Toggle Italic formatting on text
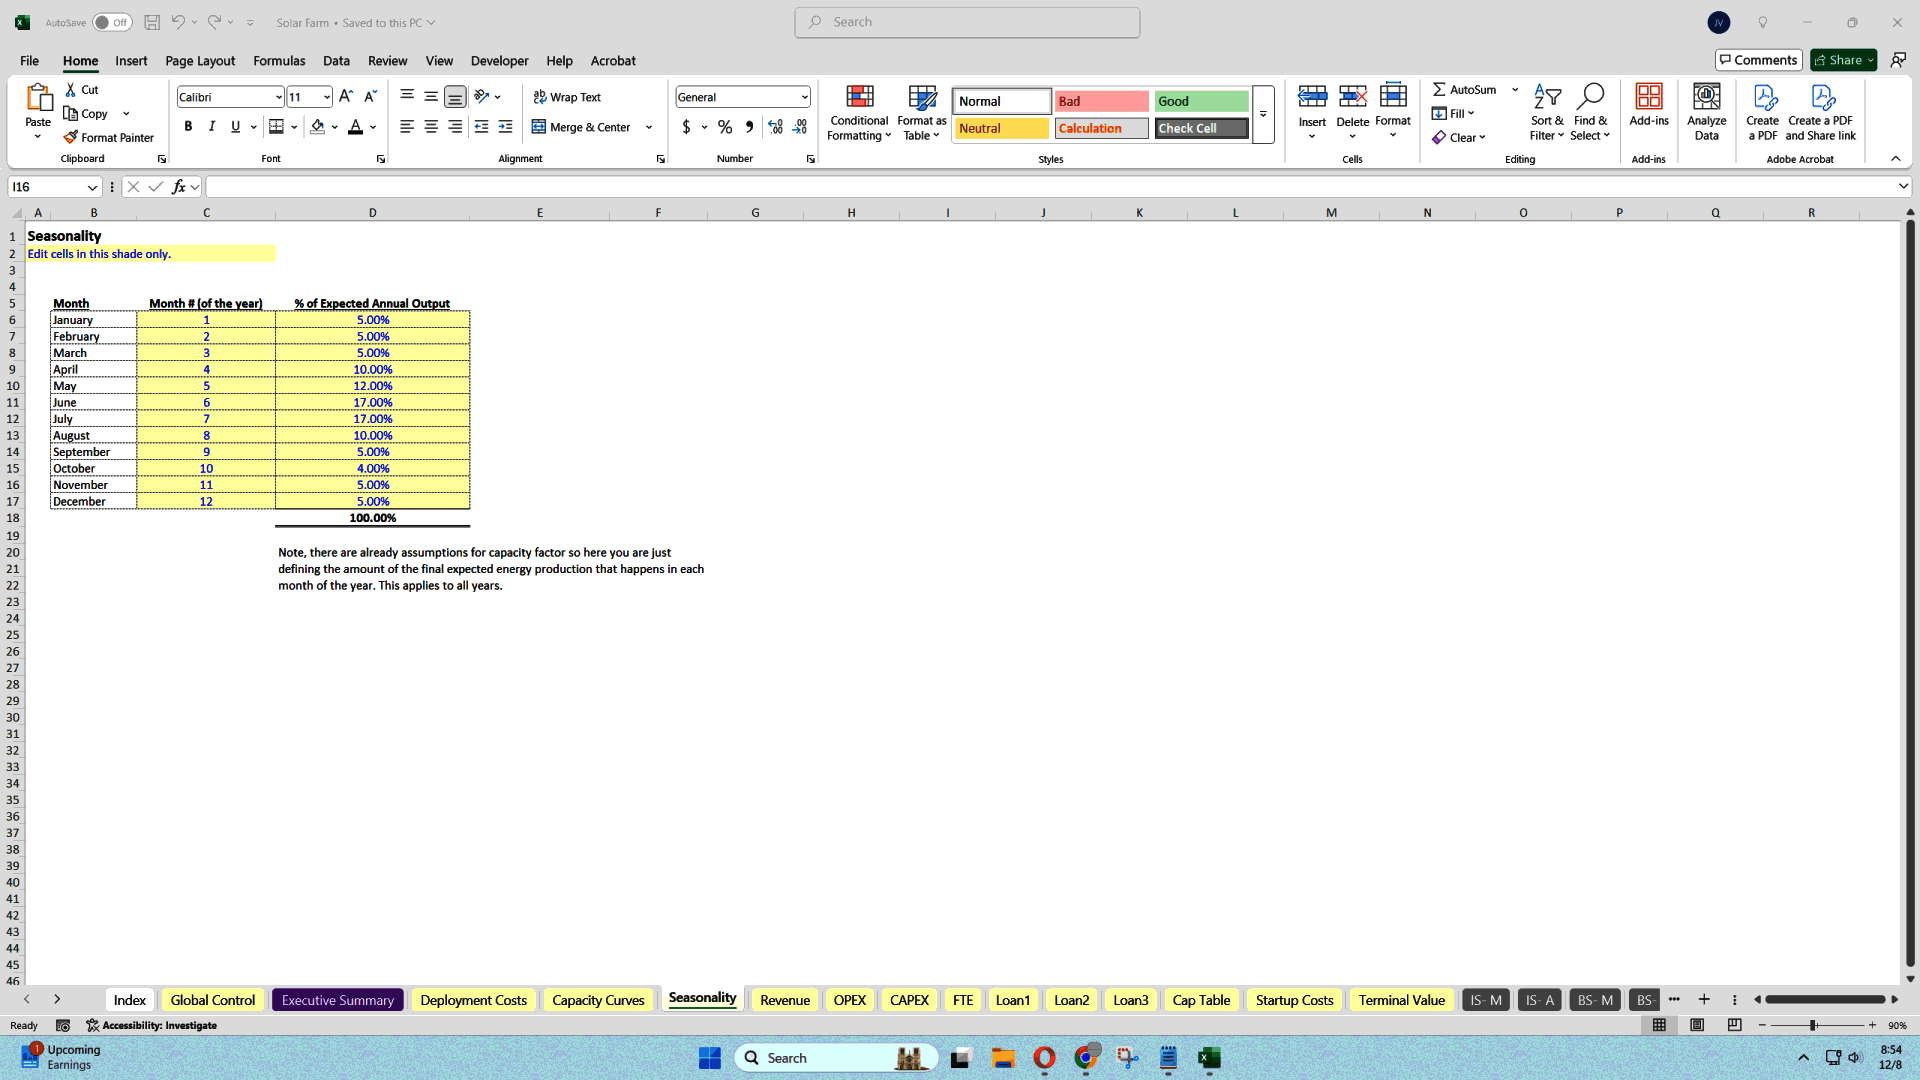1920x1080 pixels. [211, 127]
